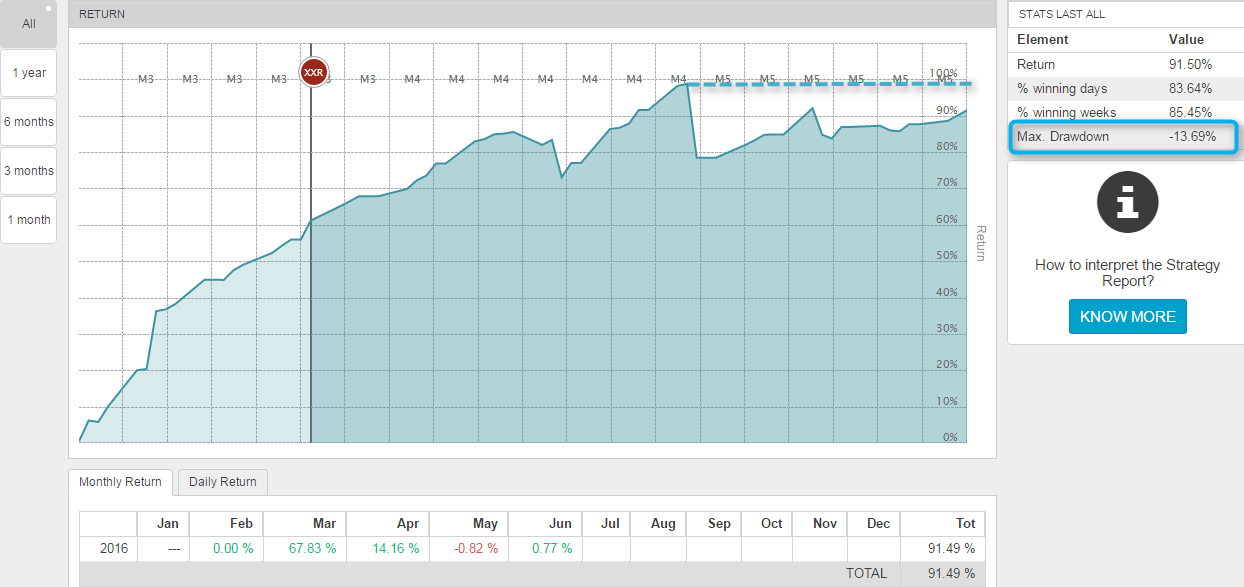Click the round info icon
Viewport: 1244px width, 587px height.
point(1127,203)
